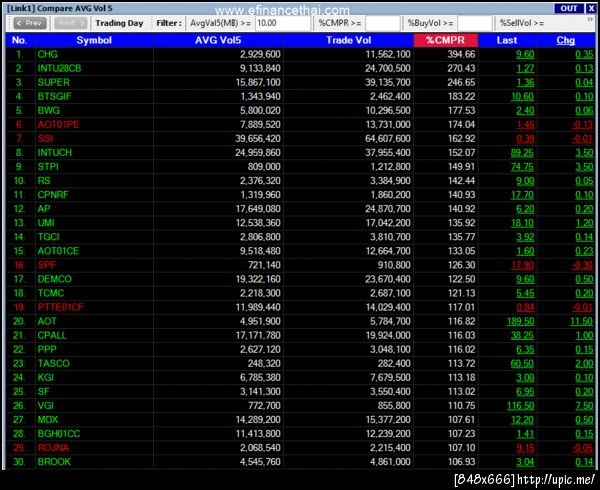Click the change value 11.50 for AOT

pyautogui.click(x=581, y=322)
